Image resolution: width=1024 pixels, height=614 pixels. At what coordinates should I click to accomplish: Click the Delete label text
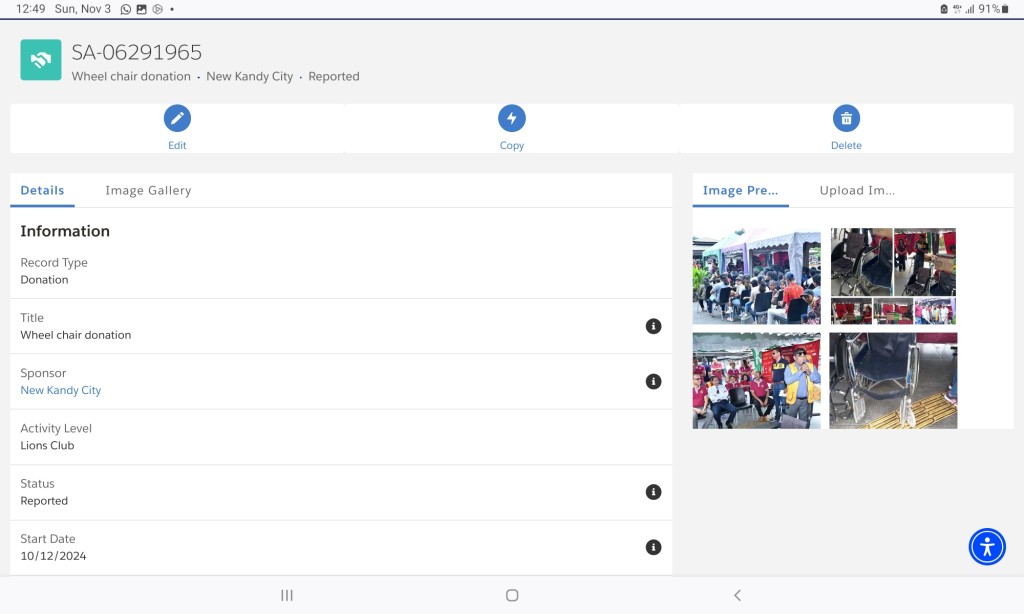click(x=846, y=145)
